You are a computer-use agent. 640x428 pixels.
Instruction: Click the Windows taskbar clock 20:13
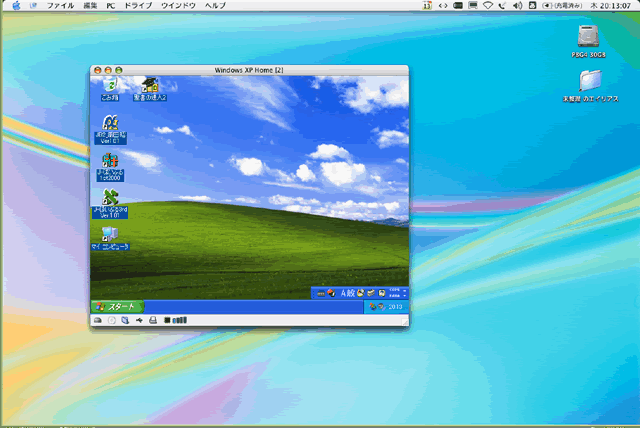point(395,307)
